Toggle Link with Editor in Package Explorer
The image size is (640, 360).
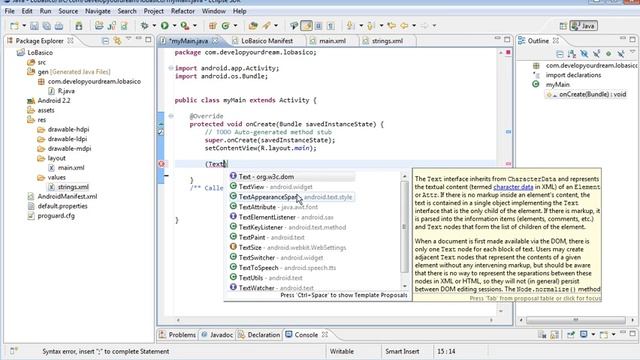coord(118,41)
